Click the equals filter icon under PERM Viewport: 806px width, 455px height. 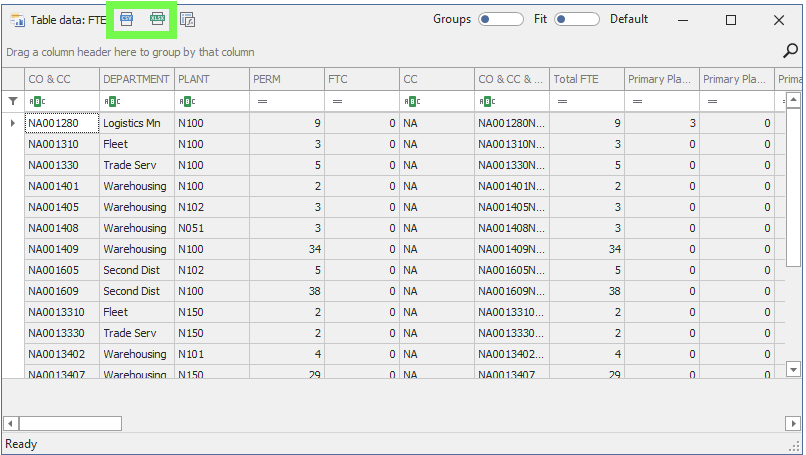262,101
